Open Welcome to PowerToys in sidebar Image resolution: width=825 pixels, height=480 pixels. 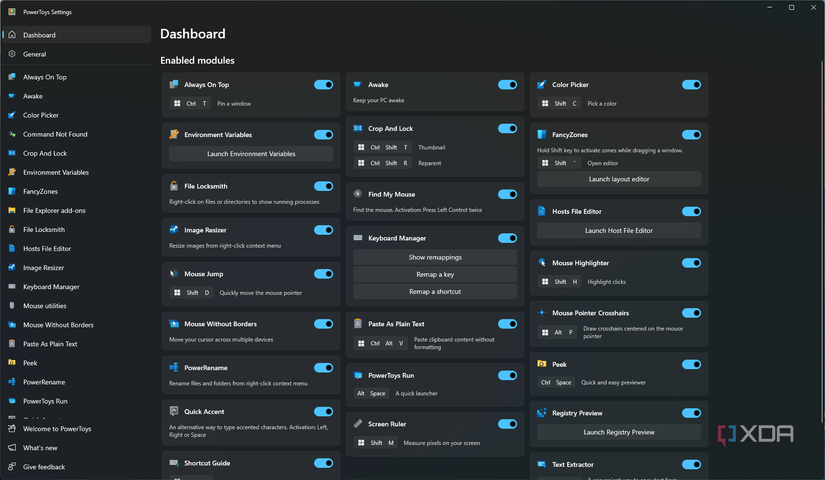coord(76,428)
